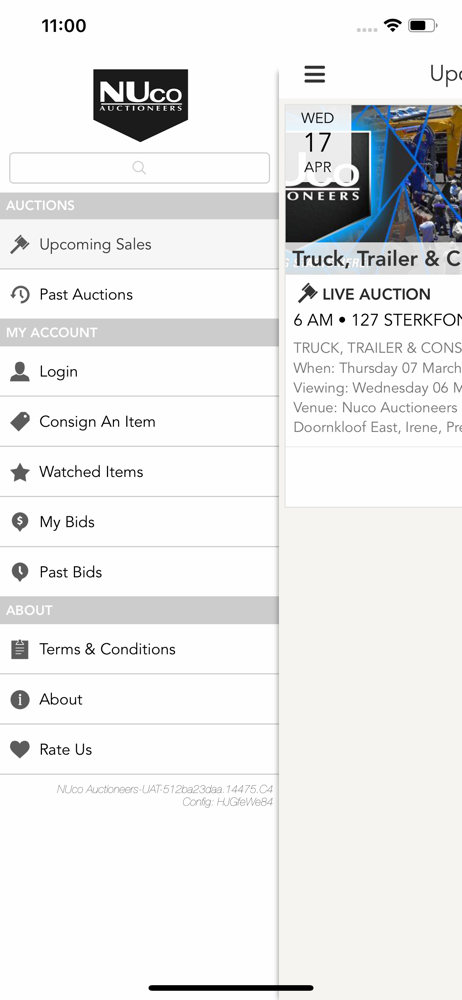This screenshot has height=1000, width=462.
Task: Click the person icon next to Login
Action: coord(20,372)
